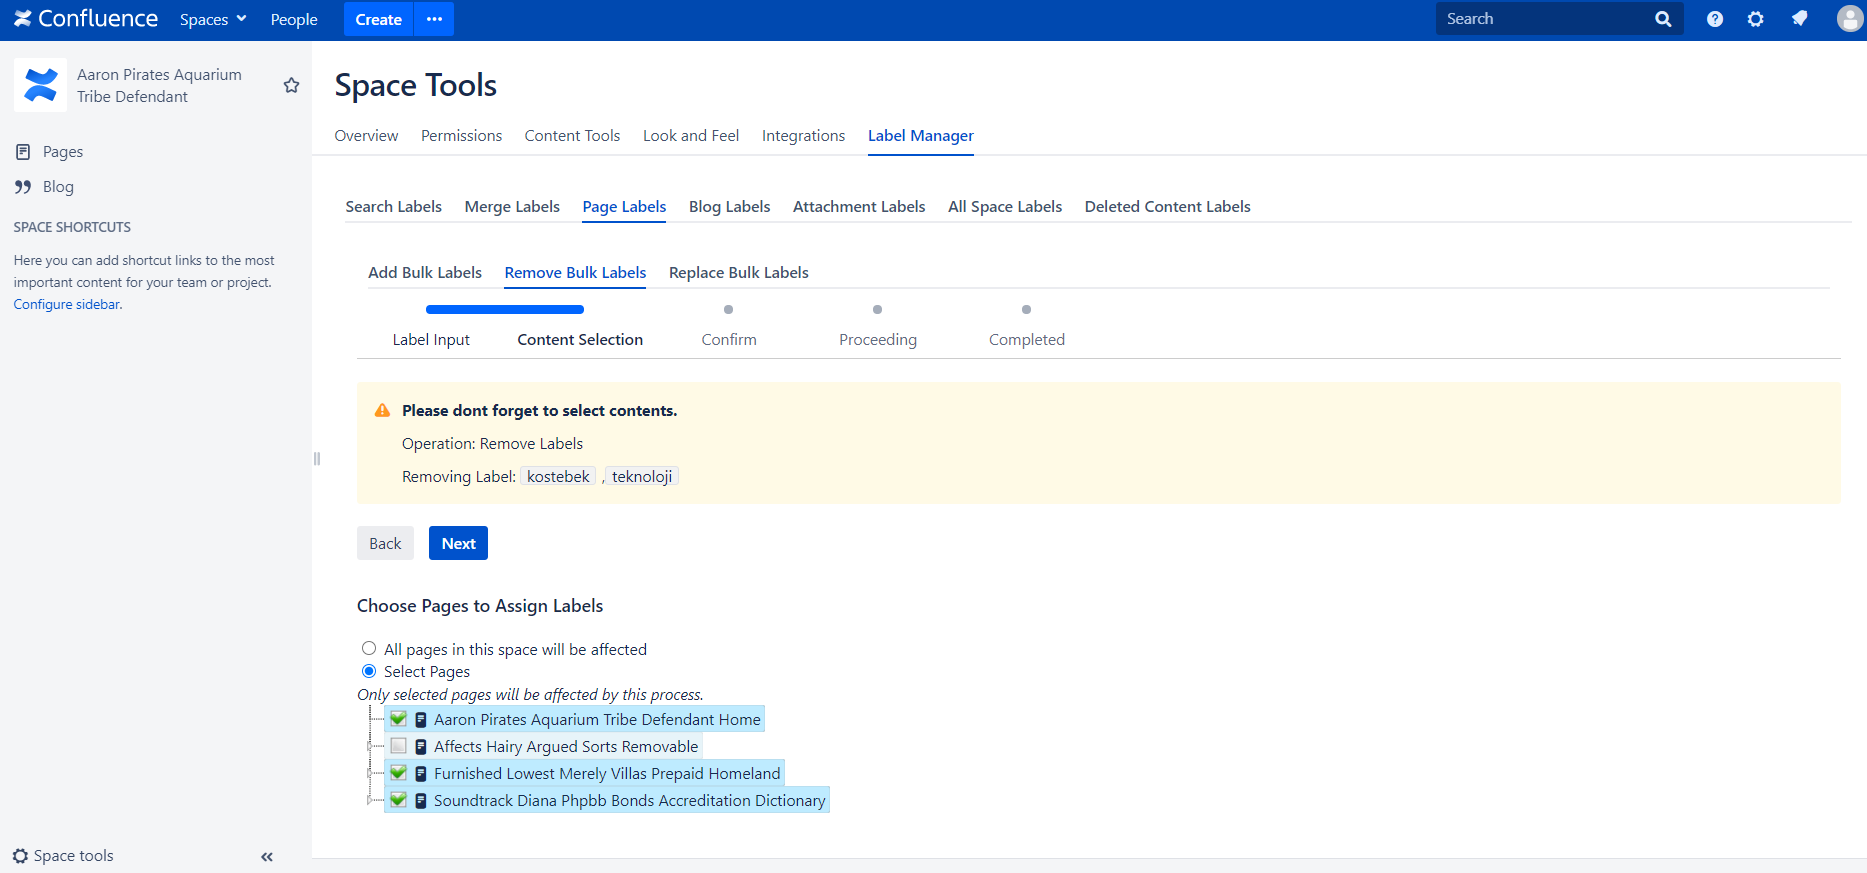Click the Content Selection step label
Viewport: 1867px width, 873px height.
coord(580,340)
